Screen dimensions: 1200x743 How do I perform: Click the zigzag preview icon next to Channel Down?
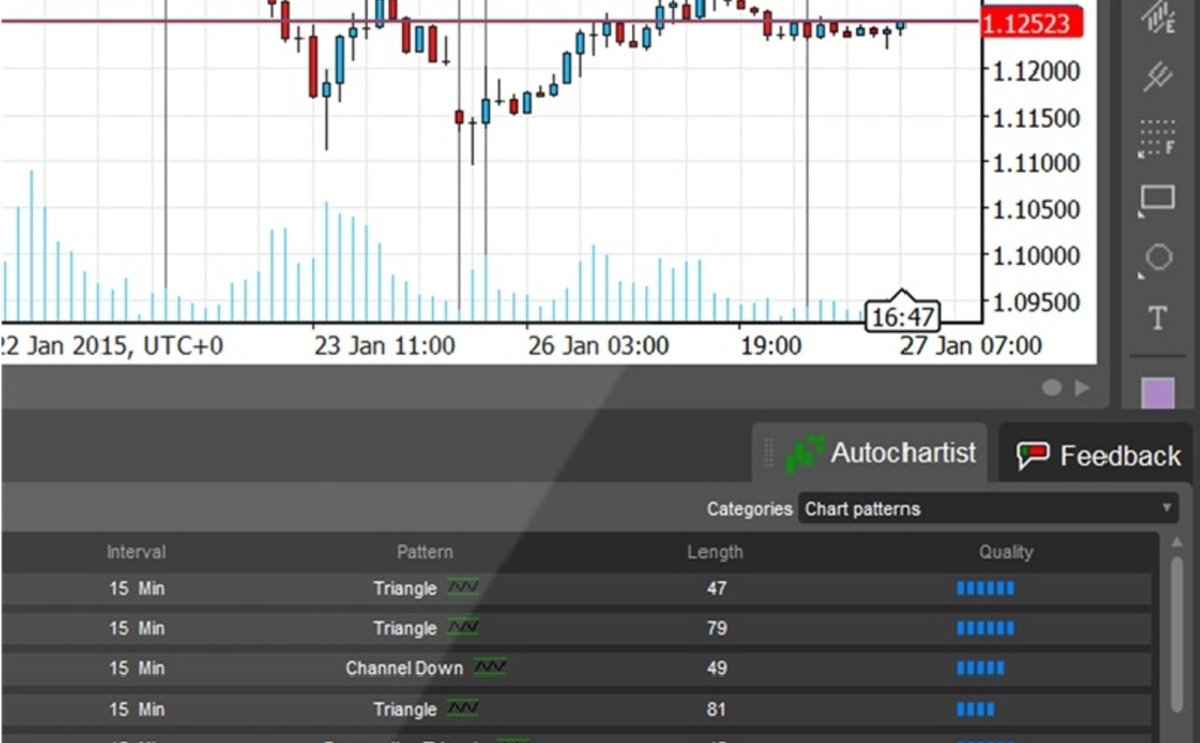tap(489, 668)
